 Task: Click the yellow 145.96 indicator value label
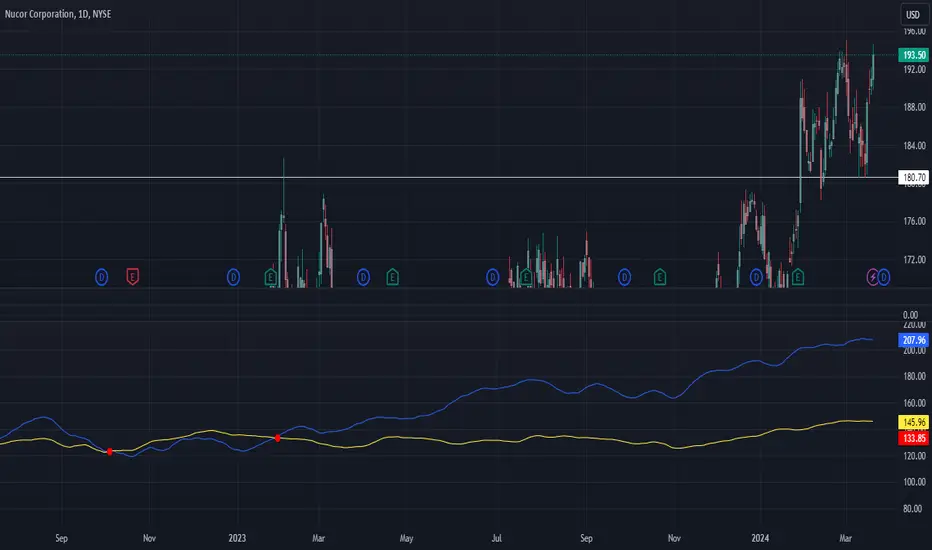pos(914,422)
